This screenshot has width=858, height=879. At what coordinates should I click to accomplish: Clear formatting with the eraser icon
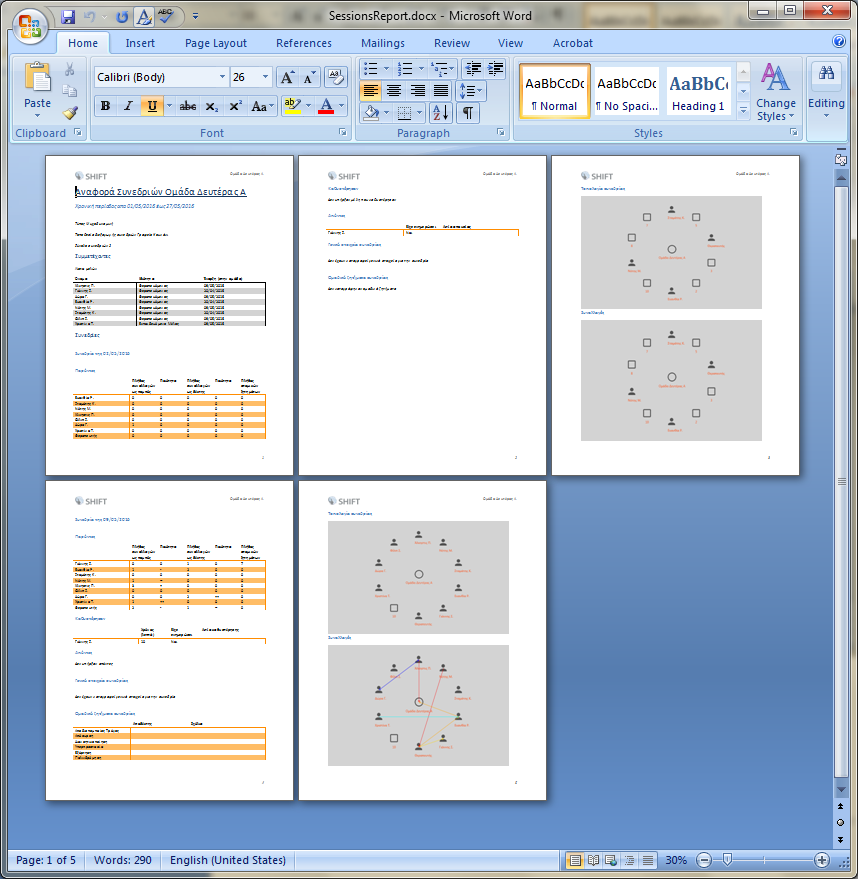click(x=336, y=77)
